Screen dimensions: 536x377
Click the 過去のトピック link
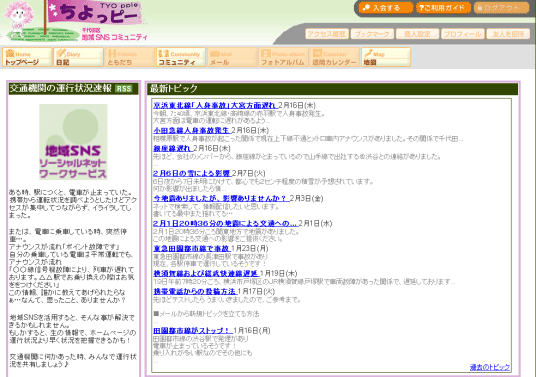coord(490,367)
